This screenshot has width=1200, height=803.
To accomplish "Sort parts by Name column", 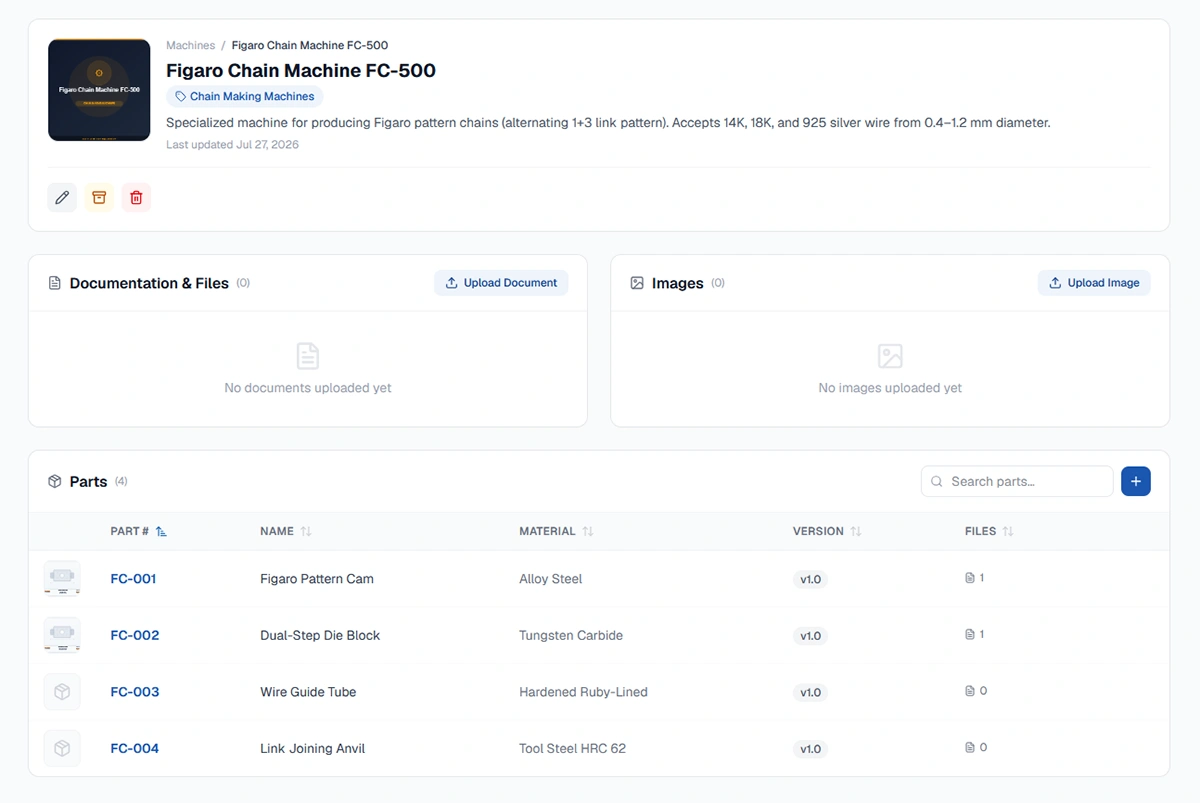I will (286, 531).
